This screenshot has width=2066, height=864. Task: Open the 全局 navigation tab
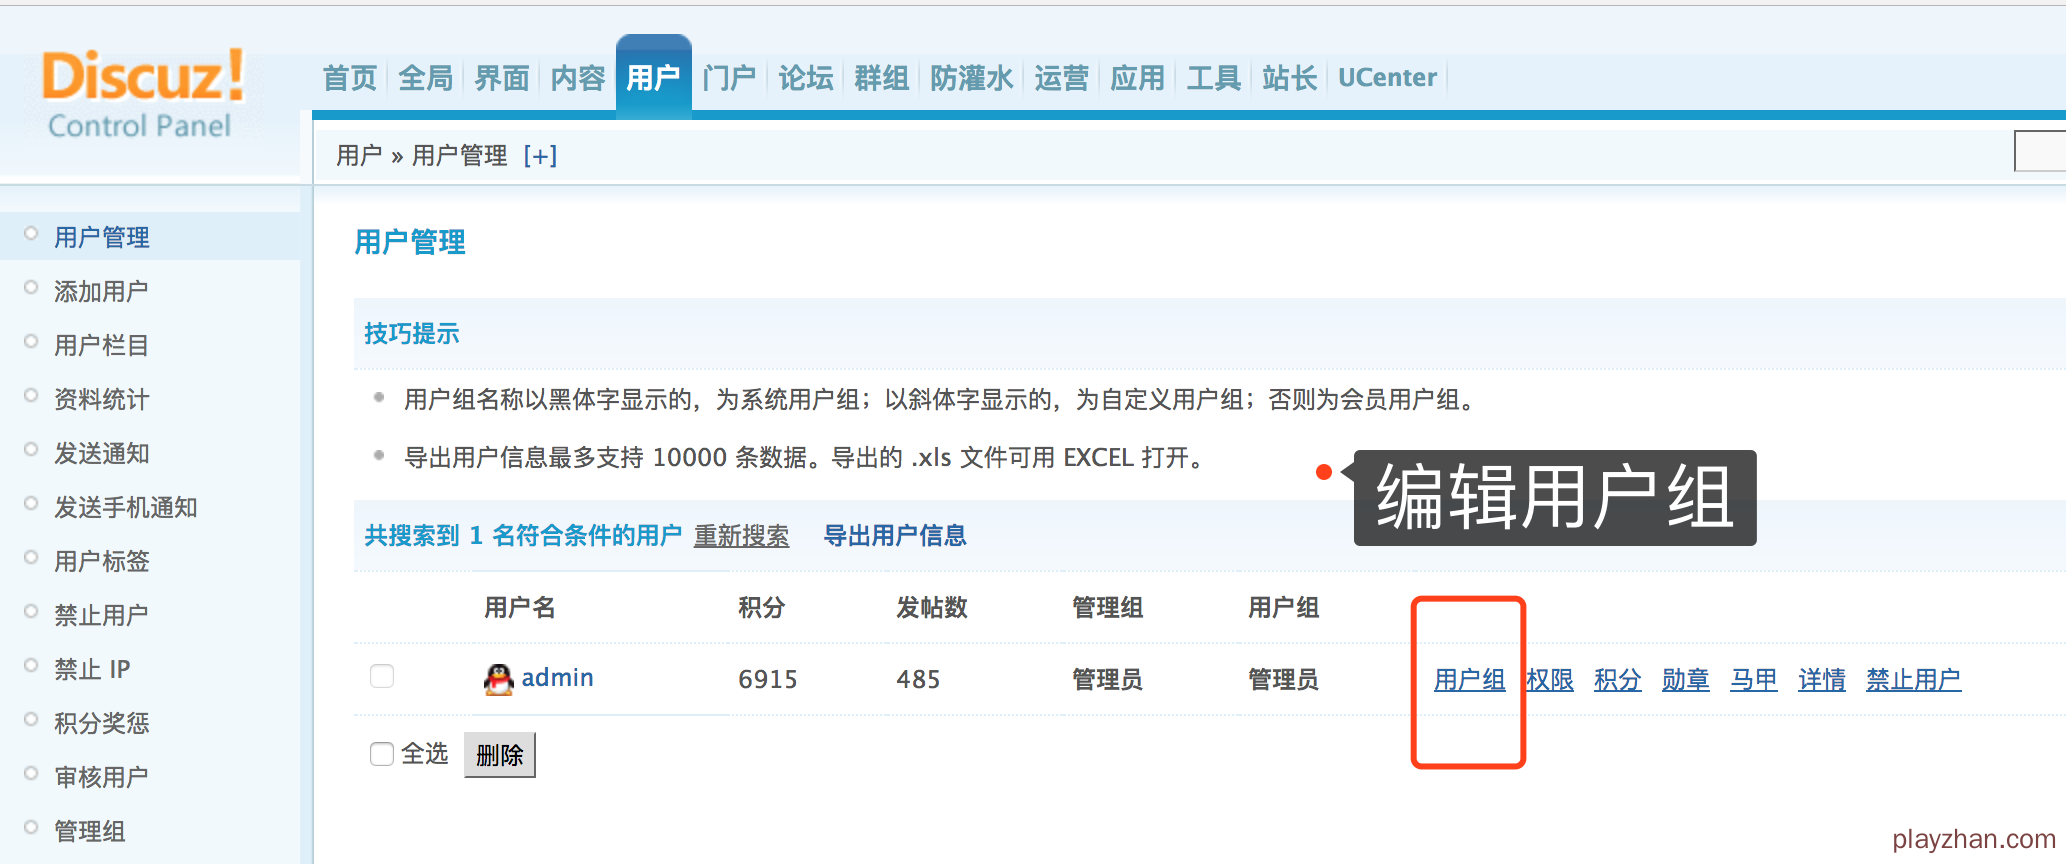[x=425, y=78]
